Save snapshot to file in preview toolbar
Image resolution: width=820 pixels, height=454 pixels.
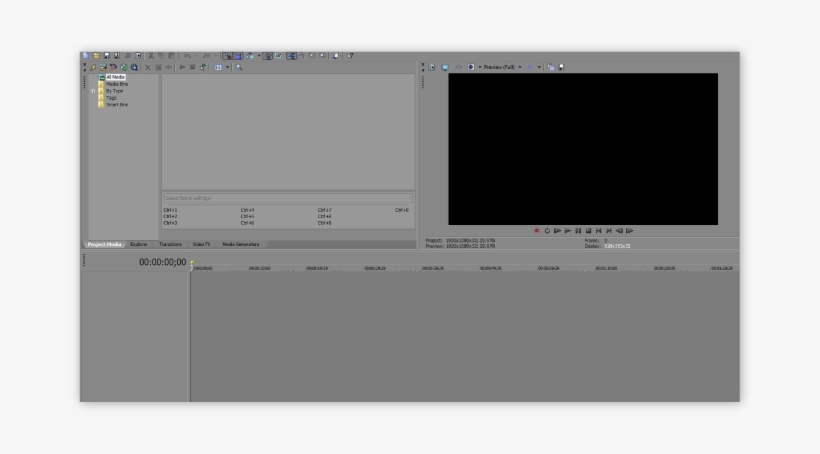coord(561,67)
